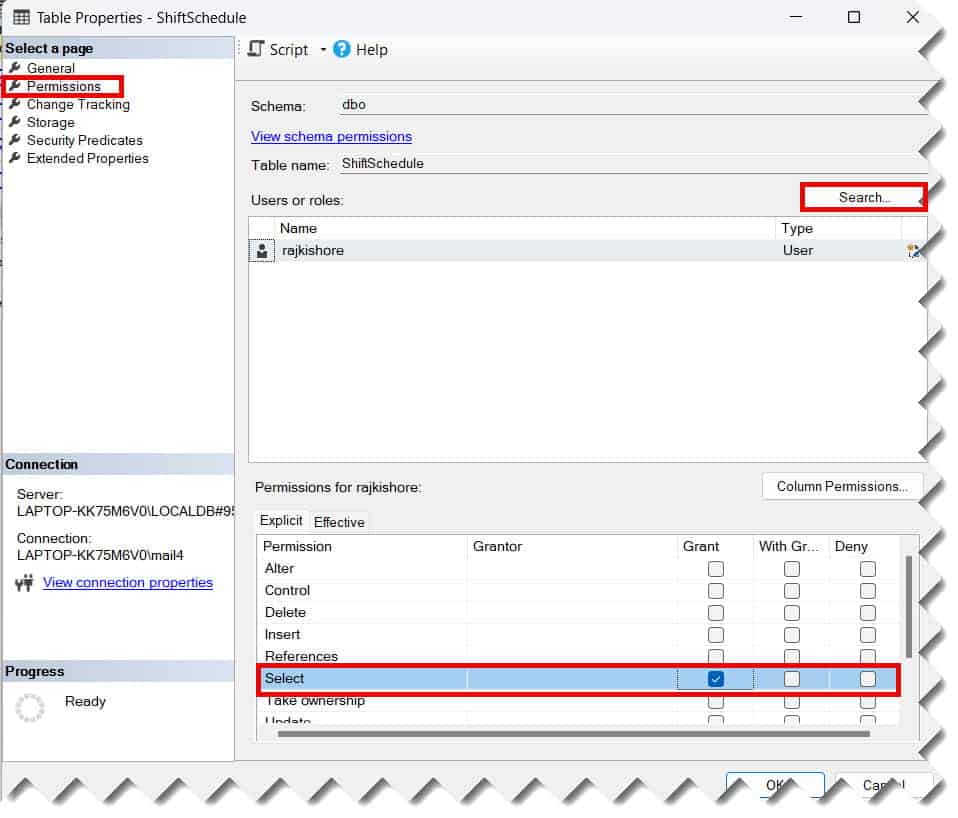Uncheck Grant for Select permission
This screenshot has height=818, width=958.
pos(716,679)
